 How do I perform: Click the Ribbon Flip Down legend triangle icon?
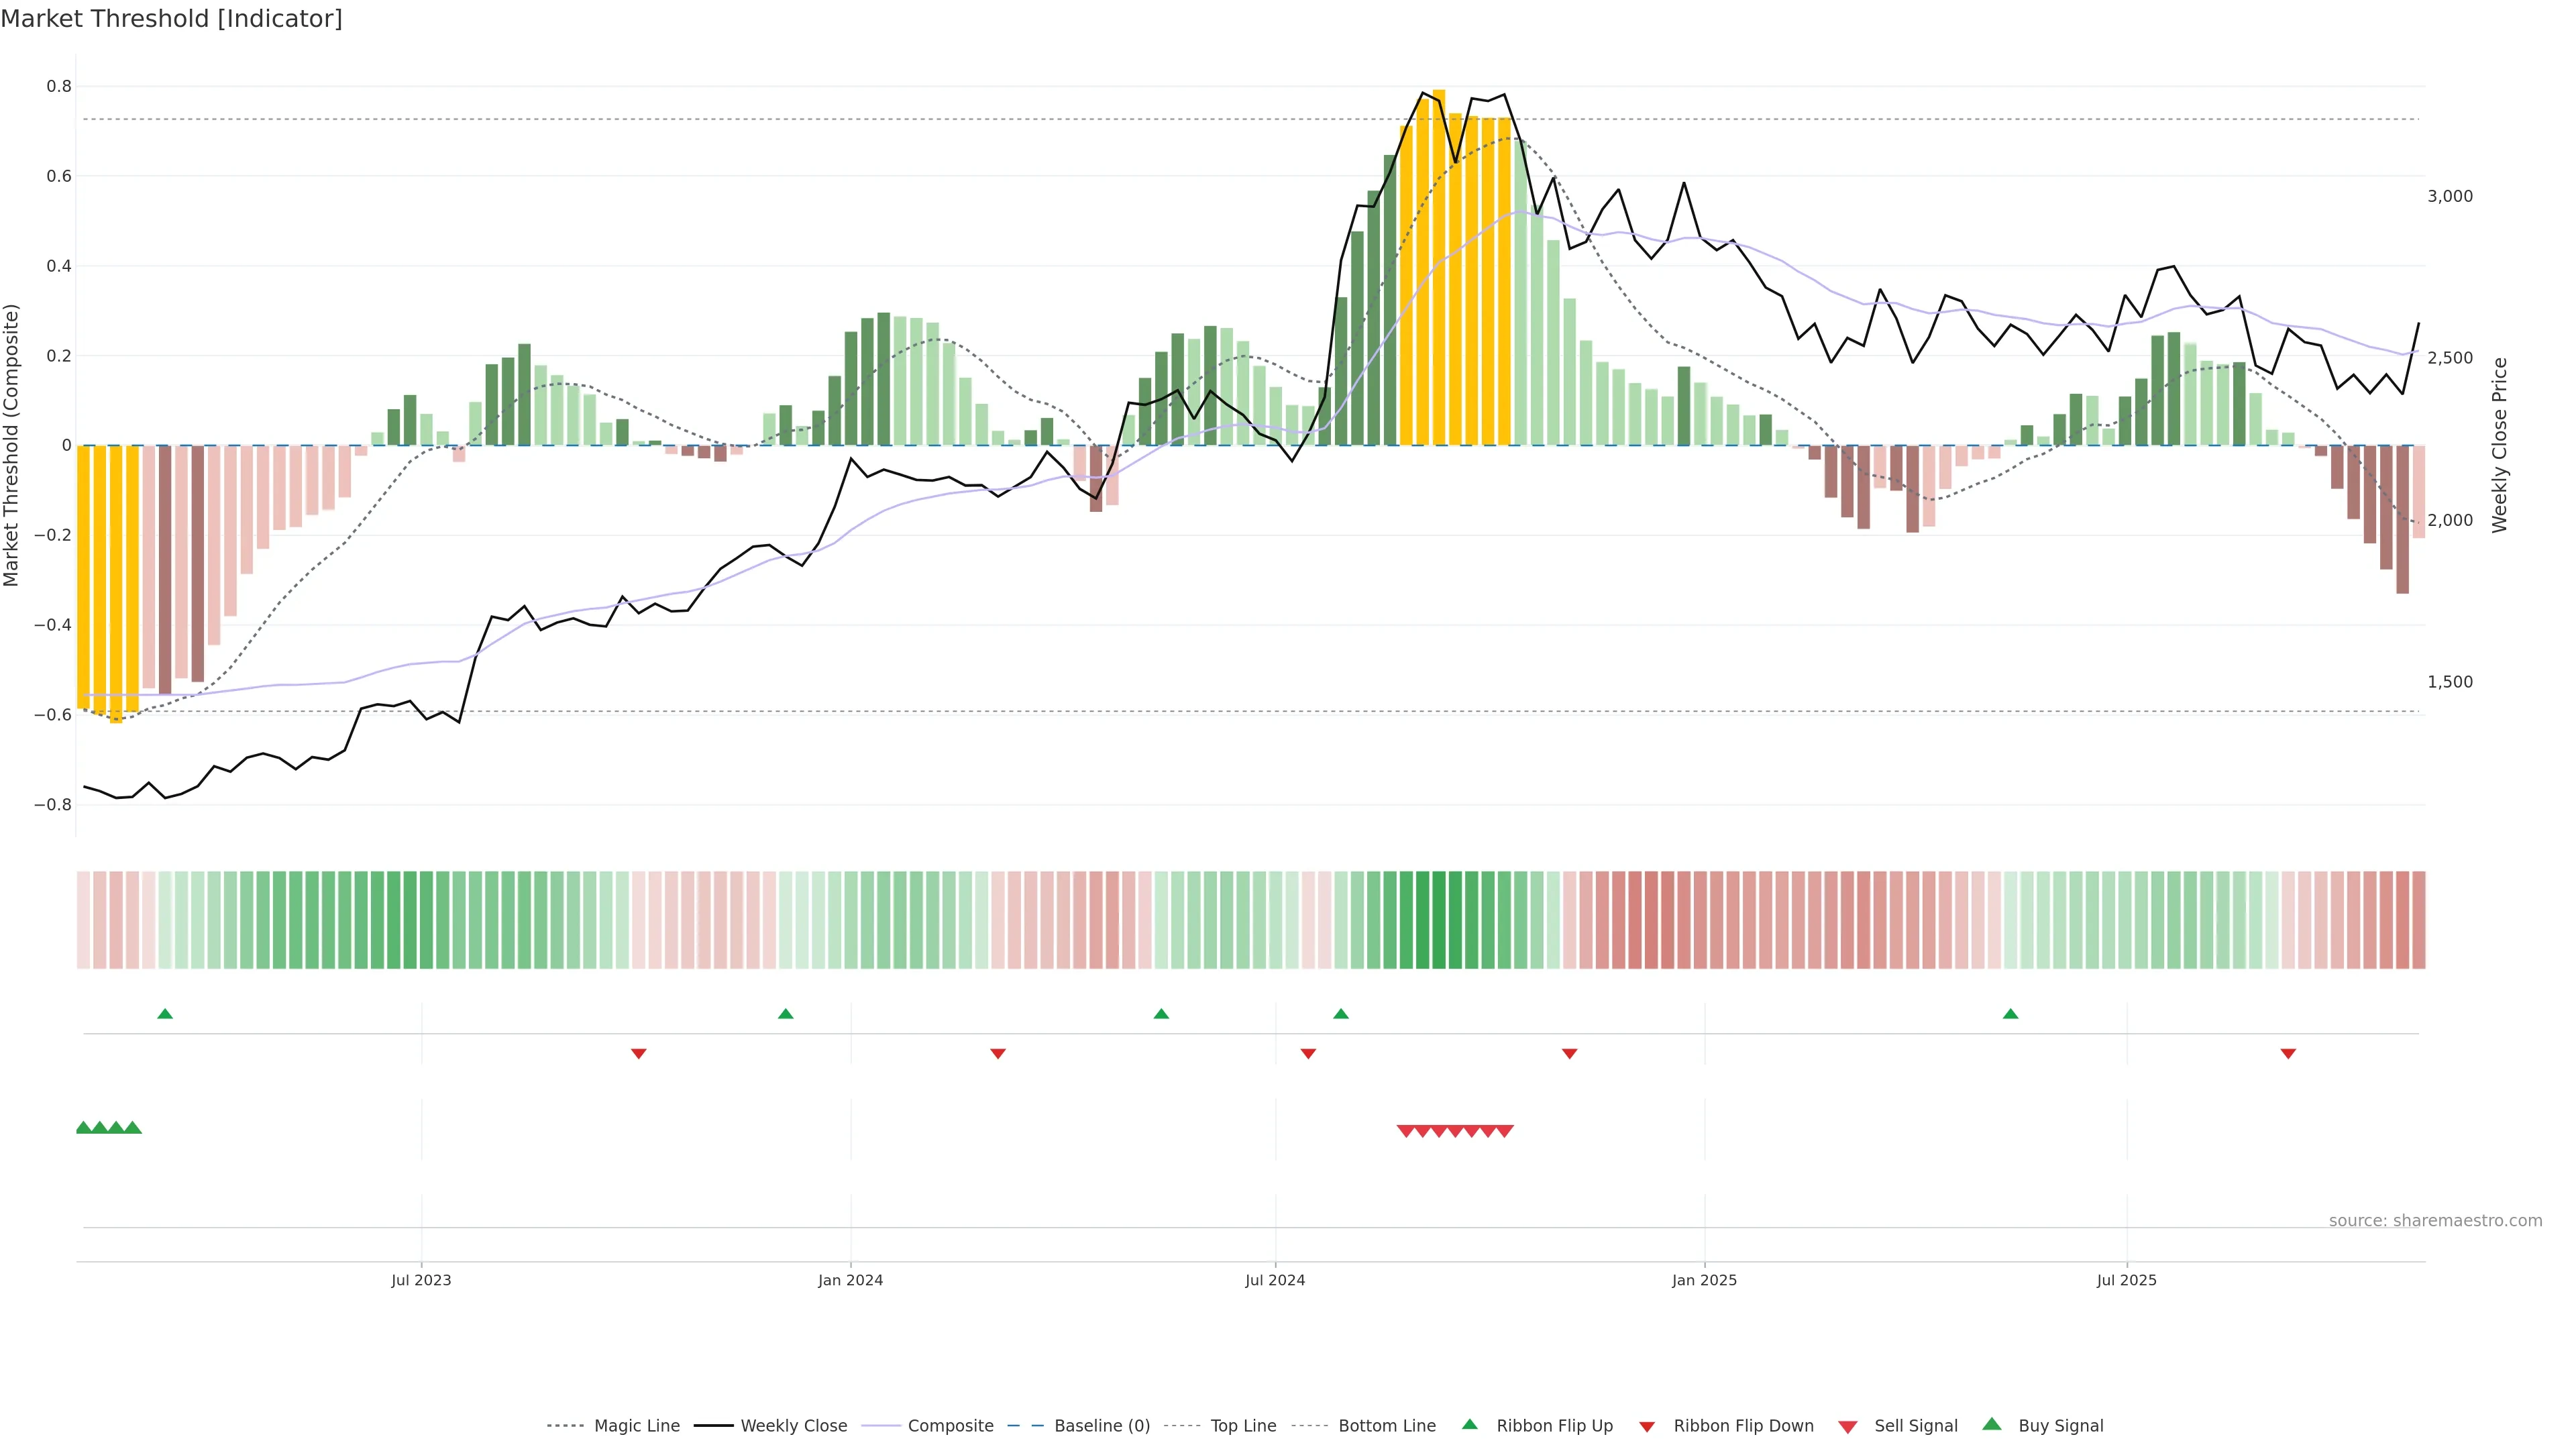(1647, 1426)
